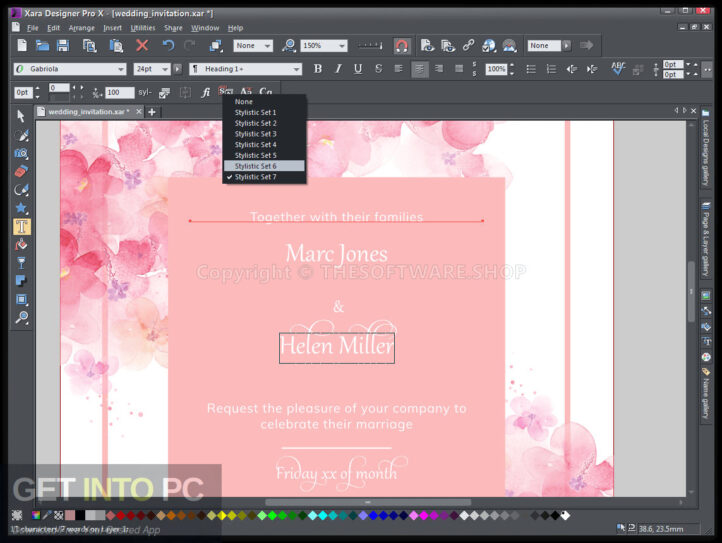This screenshot has height=543, width=722.
Task: Open a file with folder icon
Action: click(x=42, y=45)
